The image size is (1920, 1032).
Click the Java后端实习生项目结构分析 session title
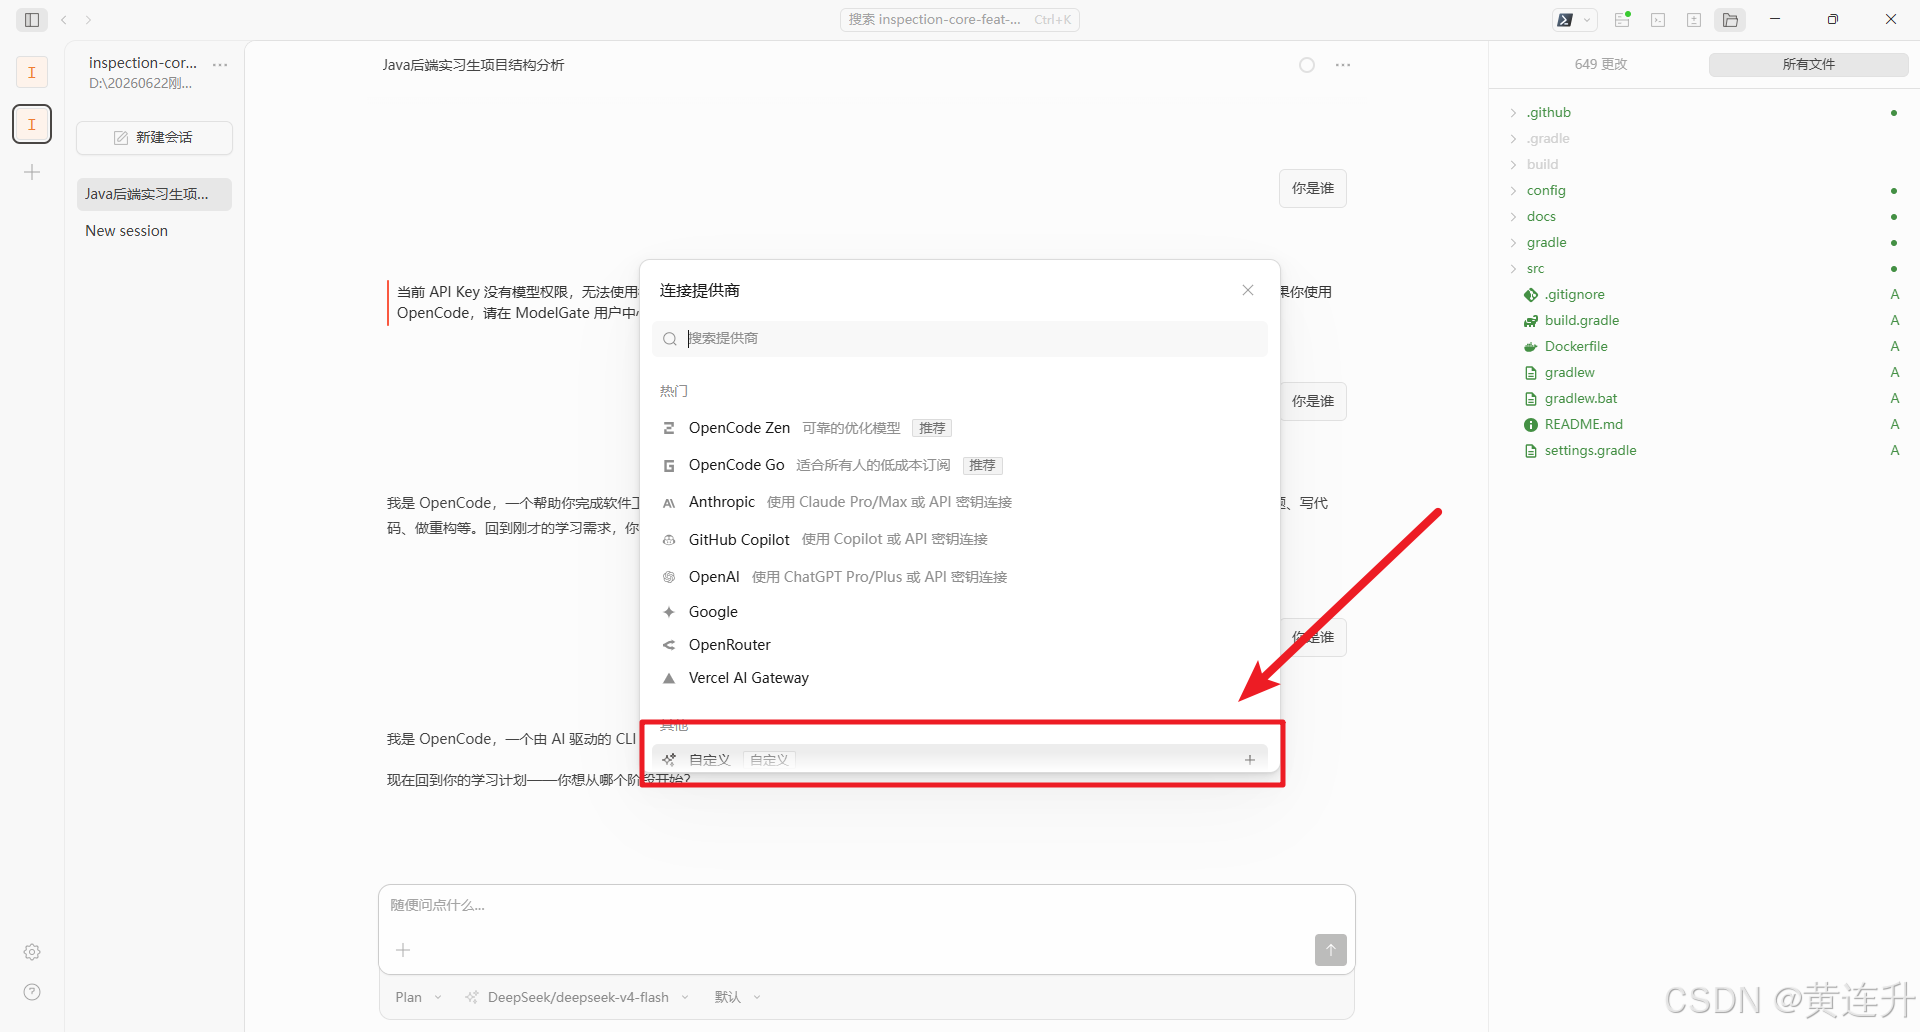(473, 65)
